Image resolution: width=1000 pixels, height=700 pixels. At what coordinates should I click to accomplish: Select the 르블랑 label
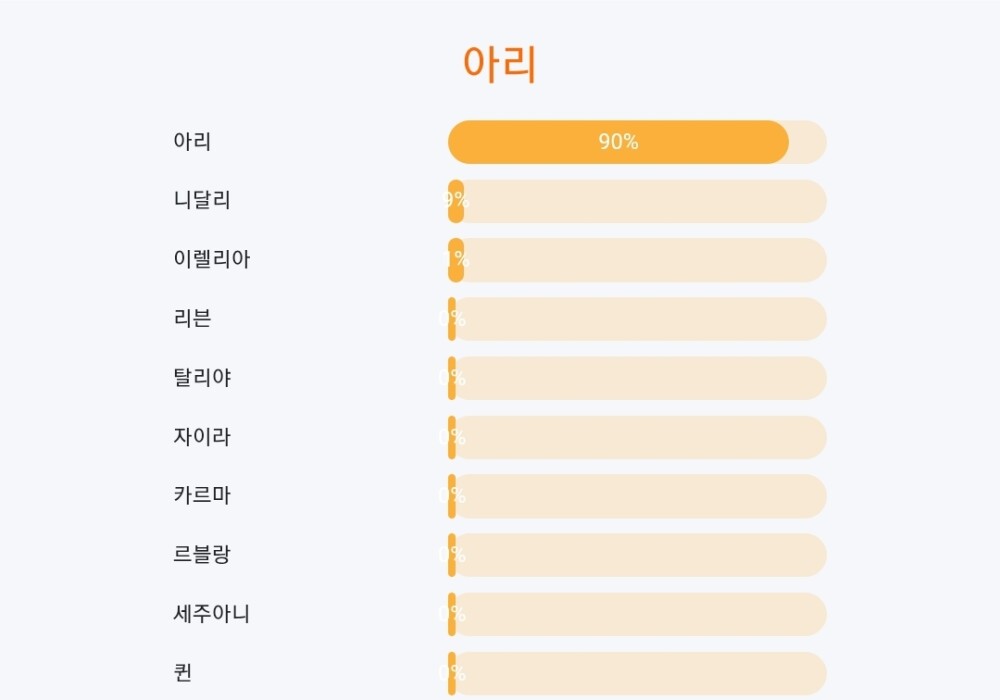pos(202,554)
